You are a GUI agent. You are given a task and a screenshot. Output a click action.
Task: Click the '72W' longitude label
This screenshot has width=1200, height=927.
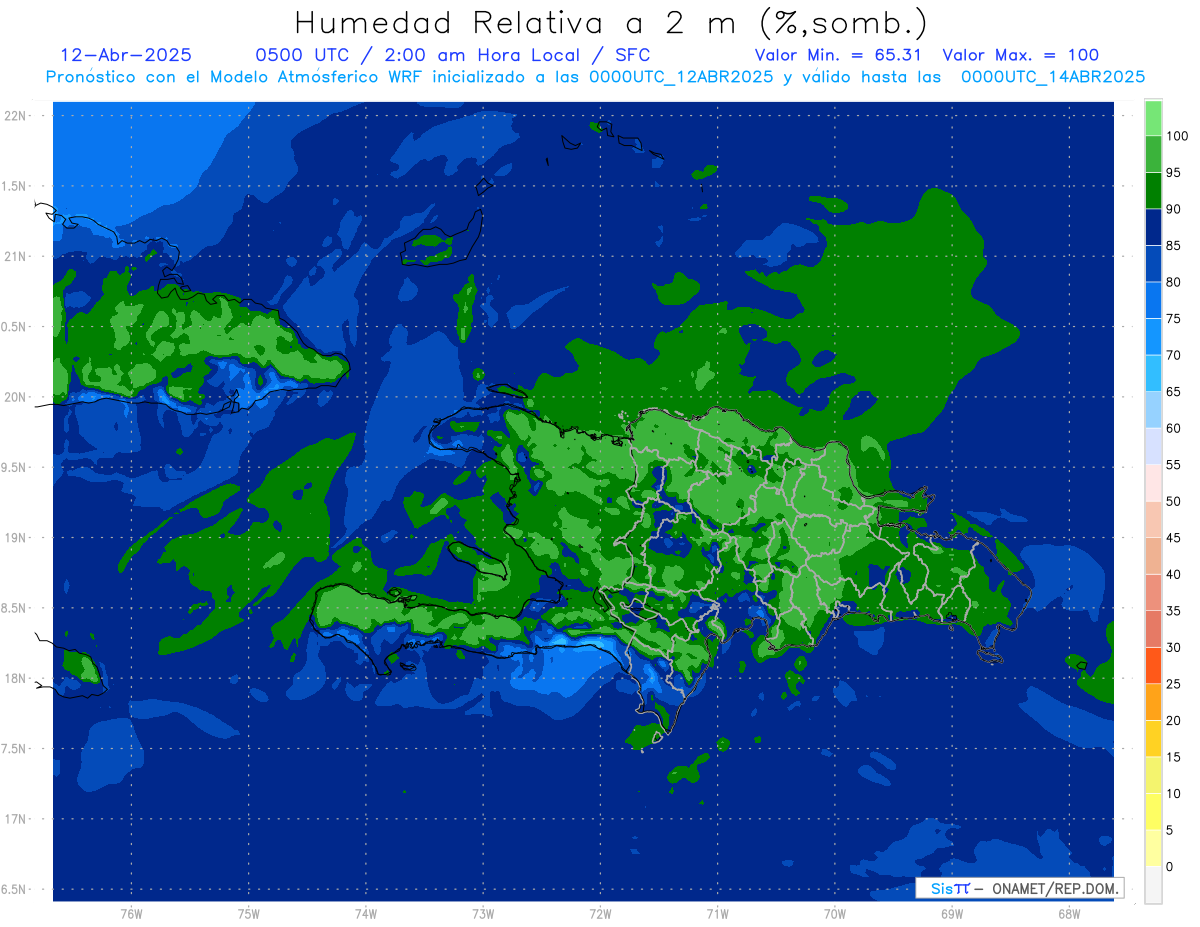(x=600, y=913)
